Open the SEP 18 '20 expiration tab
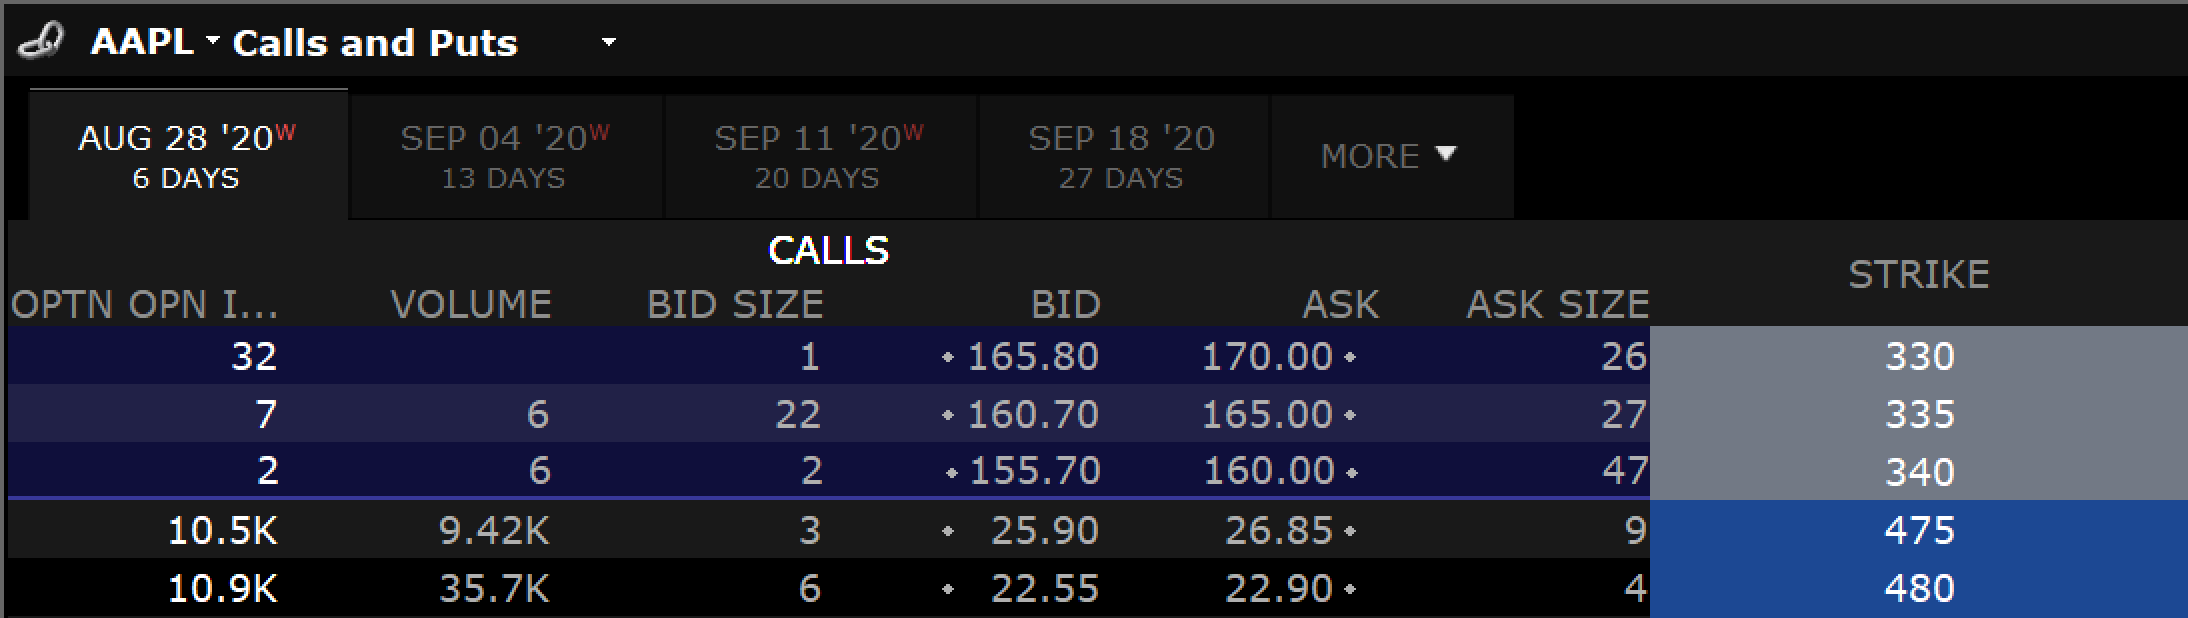 (x=1121, y=156)
